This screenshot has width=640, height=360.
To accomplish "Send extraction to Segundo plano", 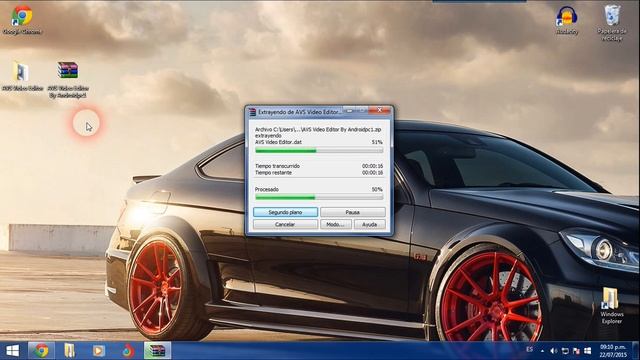I will pos(285,212).
